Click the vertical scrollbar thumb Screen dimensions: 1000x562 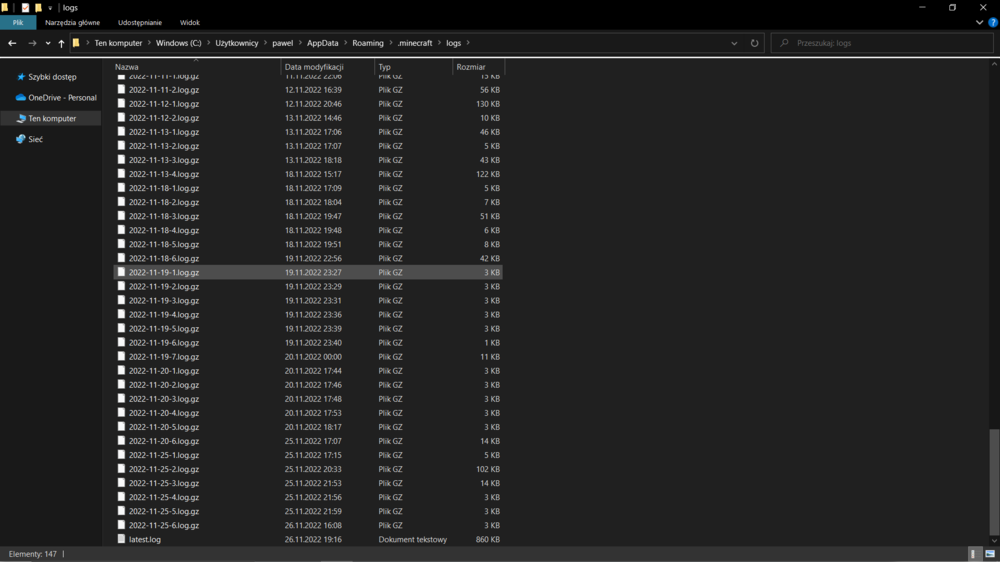(x=994, y=482)
